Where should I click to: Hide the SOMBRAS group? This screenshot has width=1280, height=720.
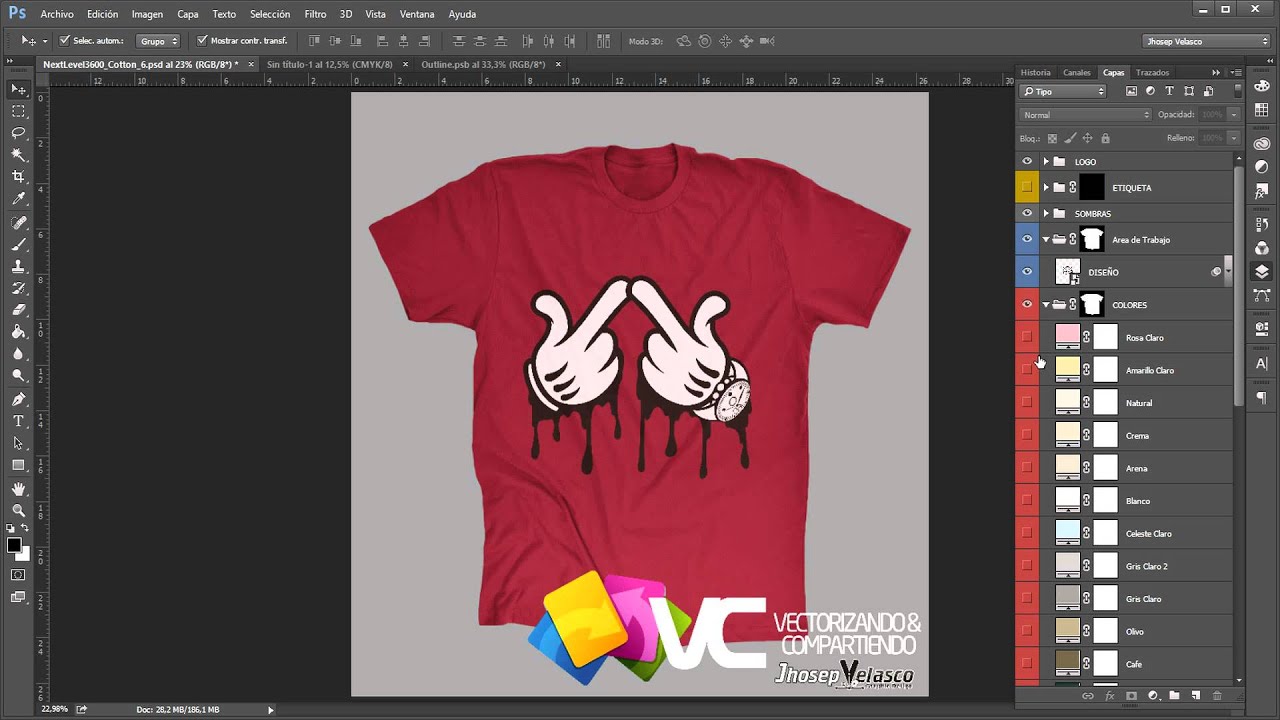click(x=1027, y=213)
